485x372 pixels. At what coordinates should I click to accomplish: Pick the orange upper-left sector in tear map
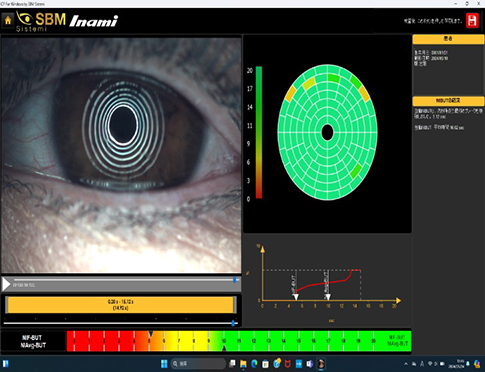pos(291,94)
